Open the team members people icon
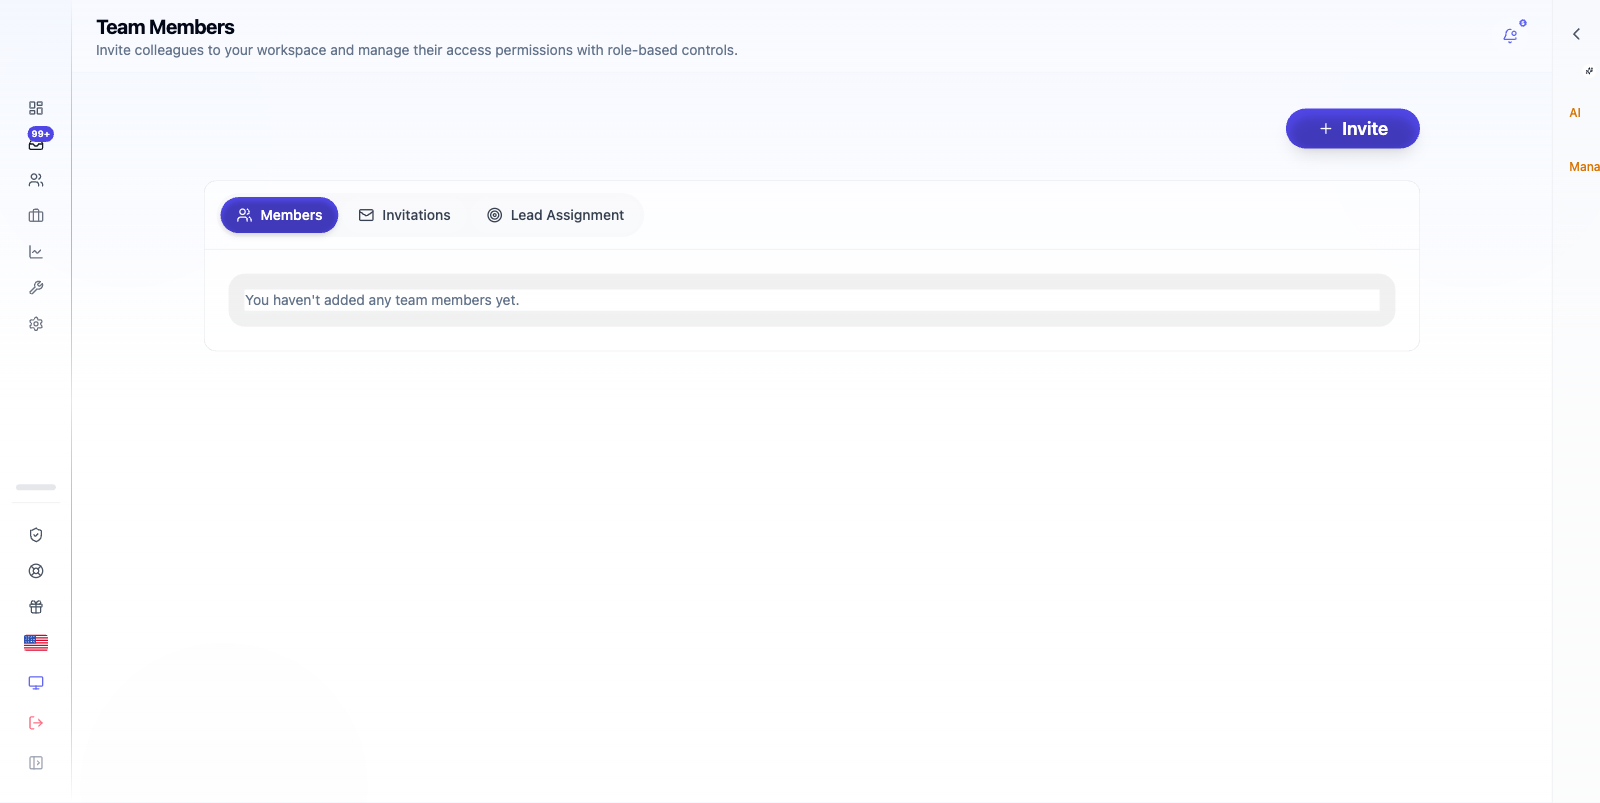This screenshot has width=1600, height=803. tap(36, 180)
